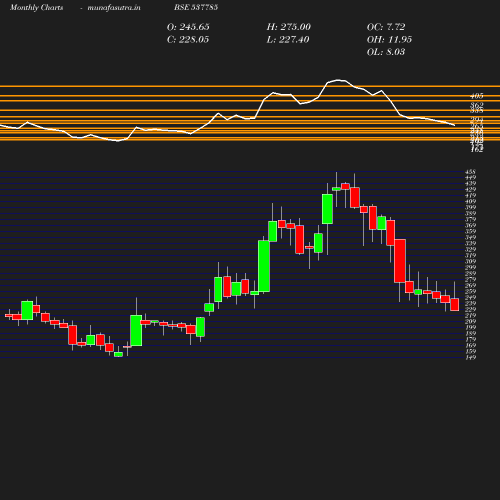Click the '229' price axis label
This screenshot has width=500, height=500.
(470, 310)
